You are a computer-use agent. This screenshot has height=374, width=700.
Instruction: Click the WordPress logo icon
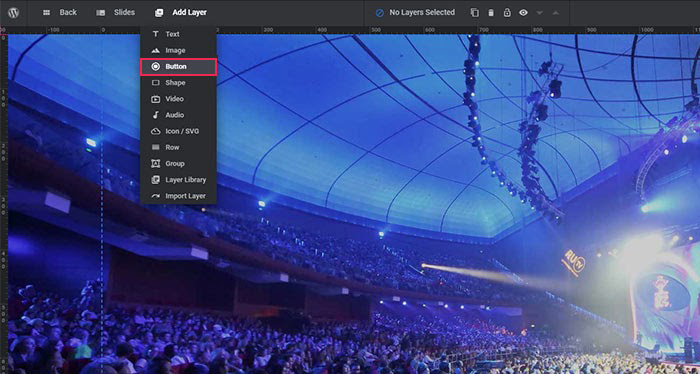coord(13,12)
